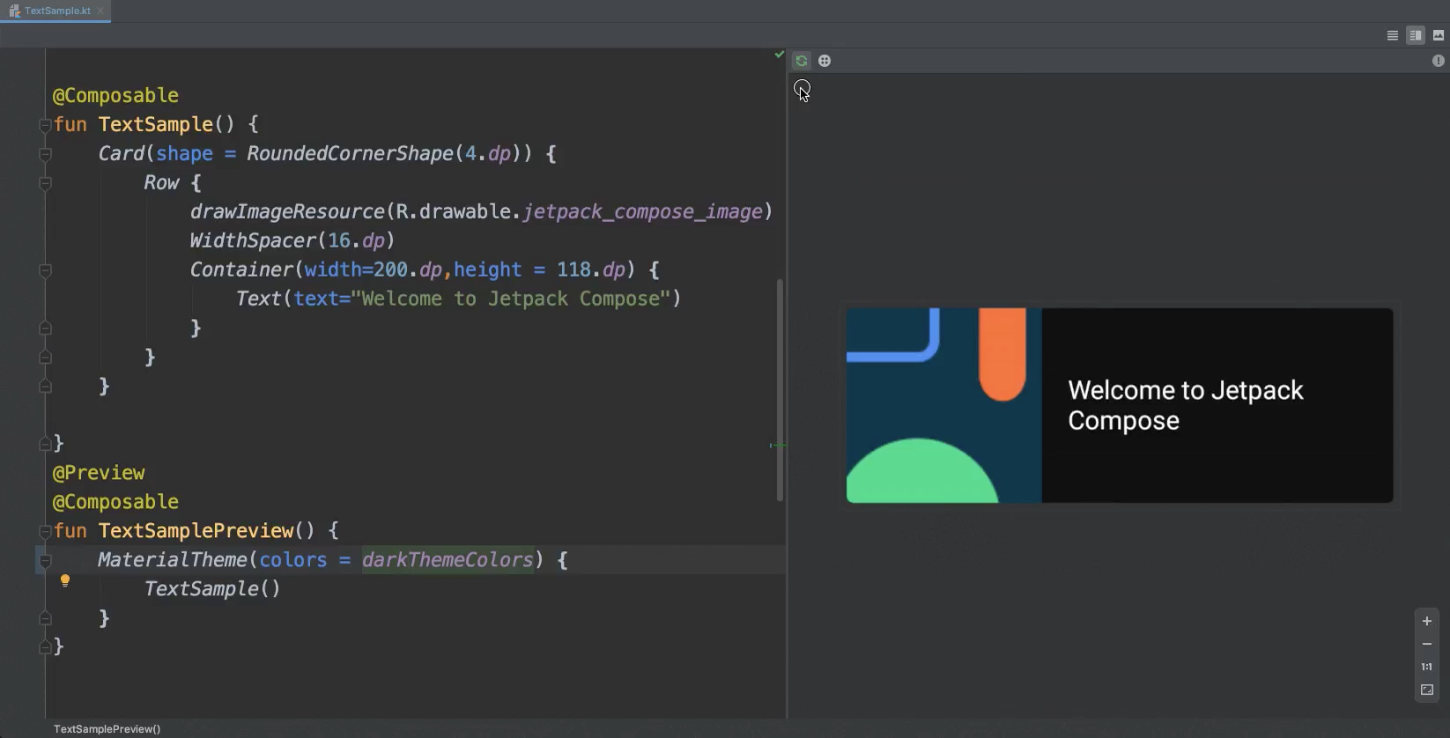Collapse the fun TextSamplePreview() function
The width and height of the screenshot is (1450, 738).
click(x=45, y=531)
